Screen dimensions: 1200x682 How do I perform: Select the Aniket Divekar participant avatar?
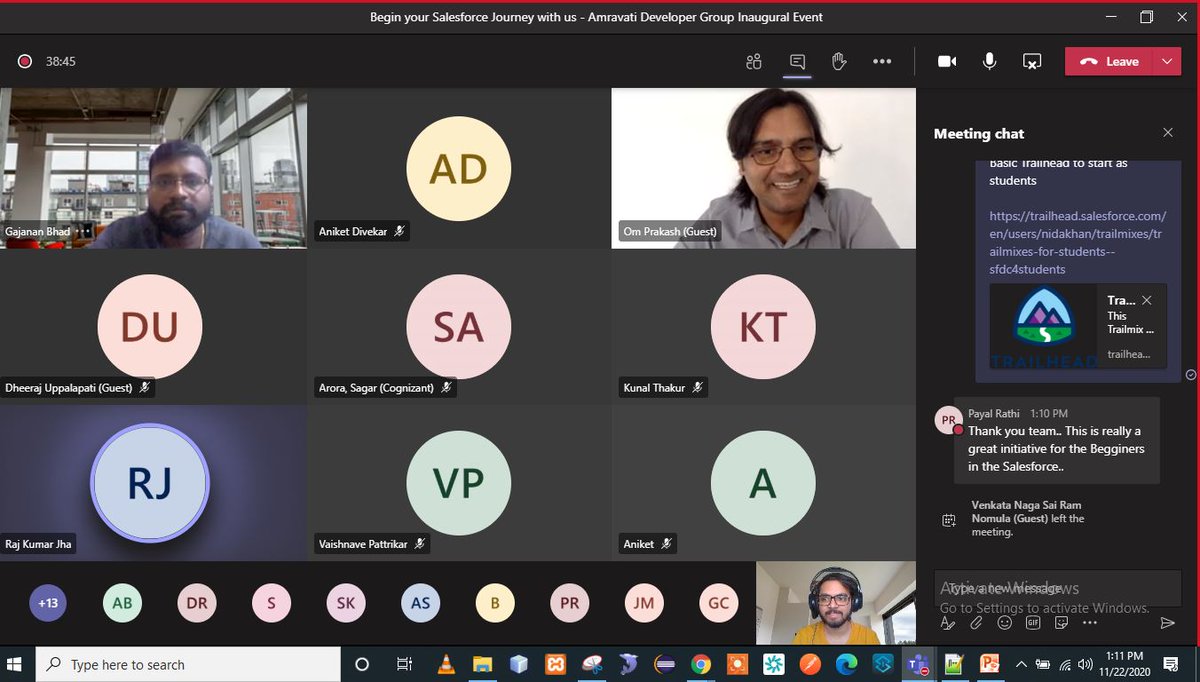tap(458, 168)
